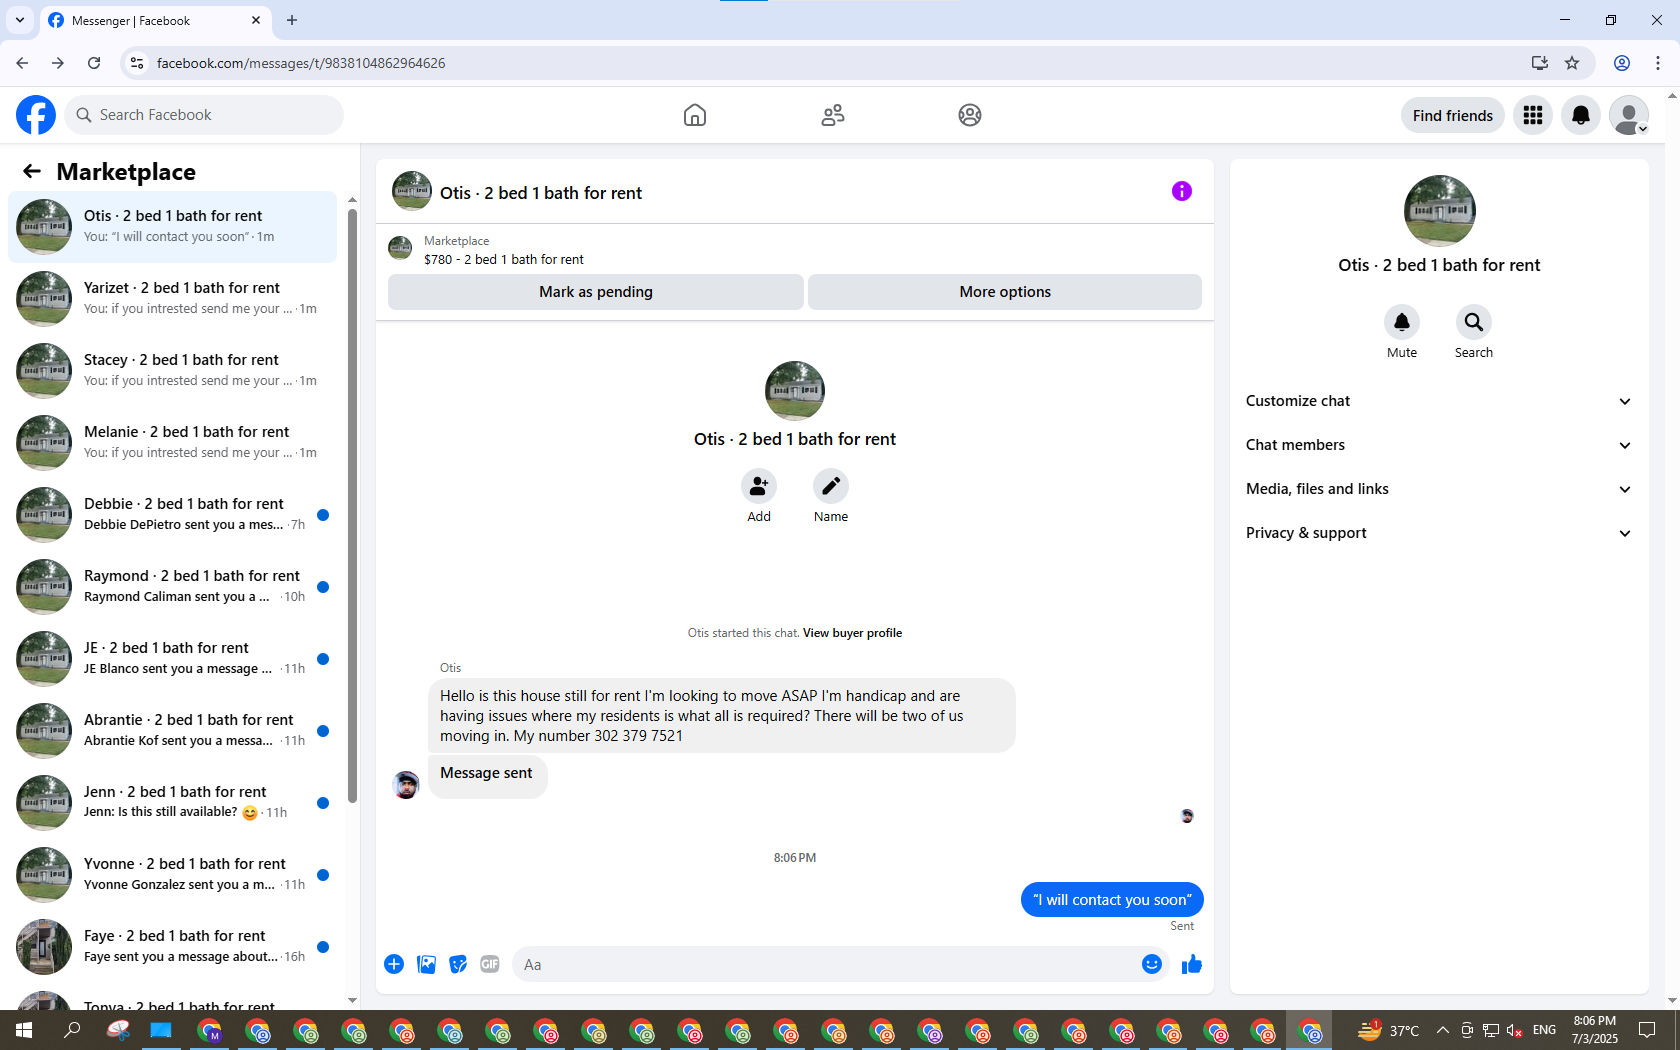Click Find friends button

1453,115
